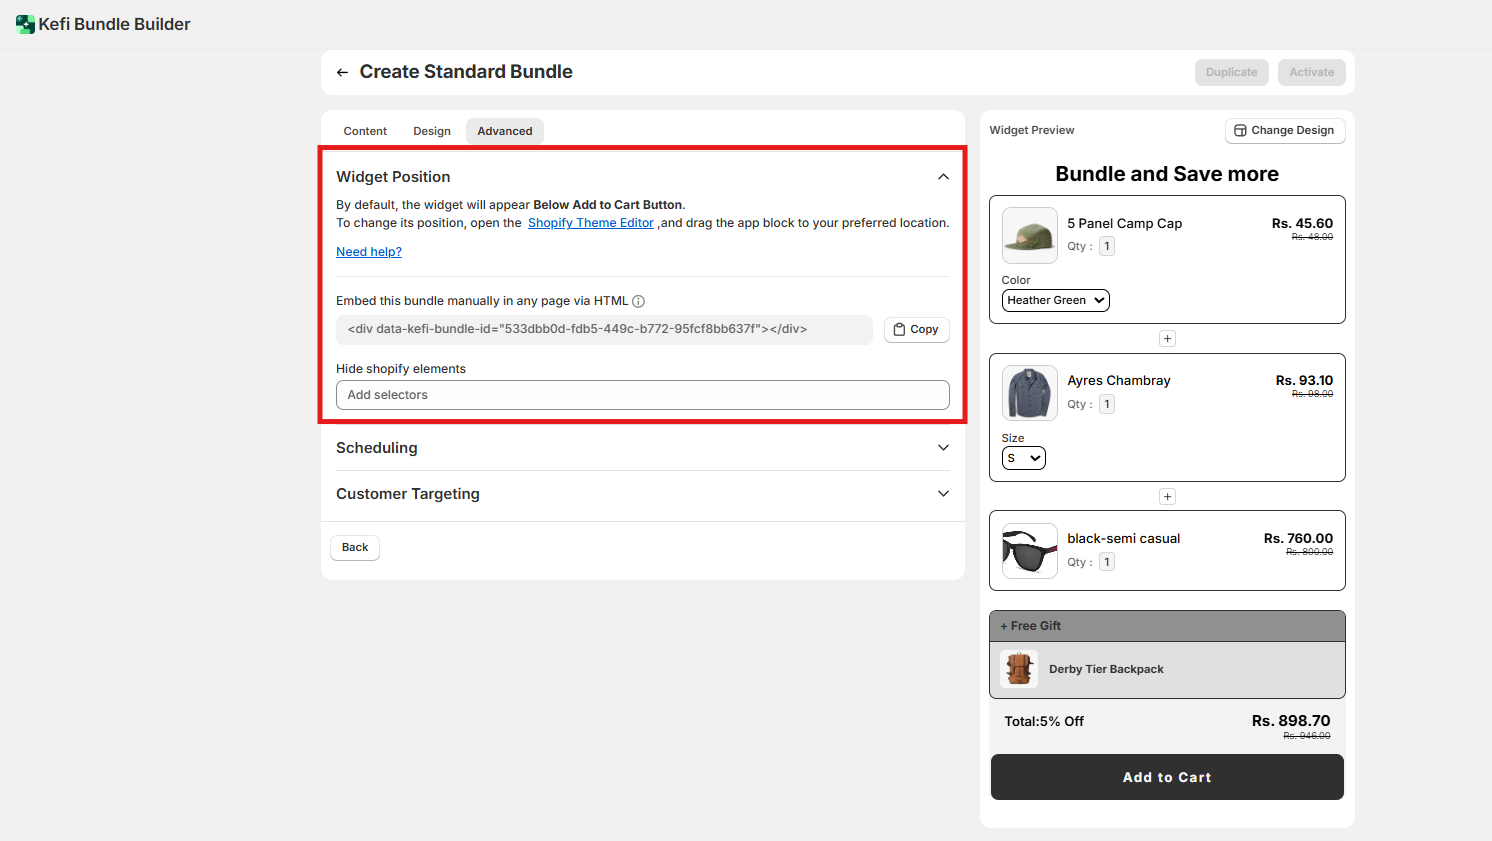The width and height of the screenshot is (1492, 841).
Task: Click the Need help? link
Action: click(369, 252)
